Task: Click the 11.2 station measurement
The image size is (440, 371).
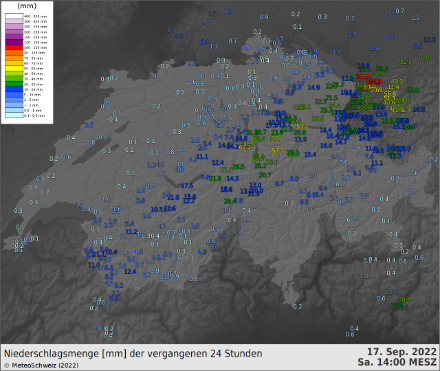Action: click(131, 231)
